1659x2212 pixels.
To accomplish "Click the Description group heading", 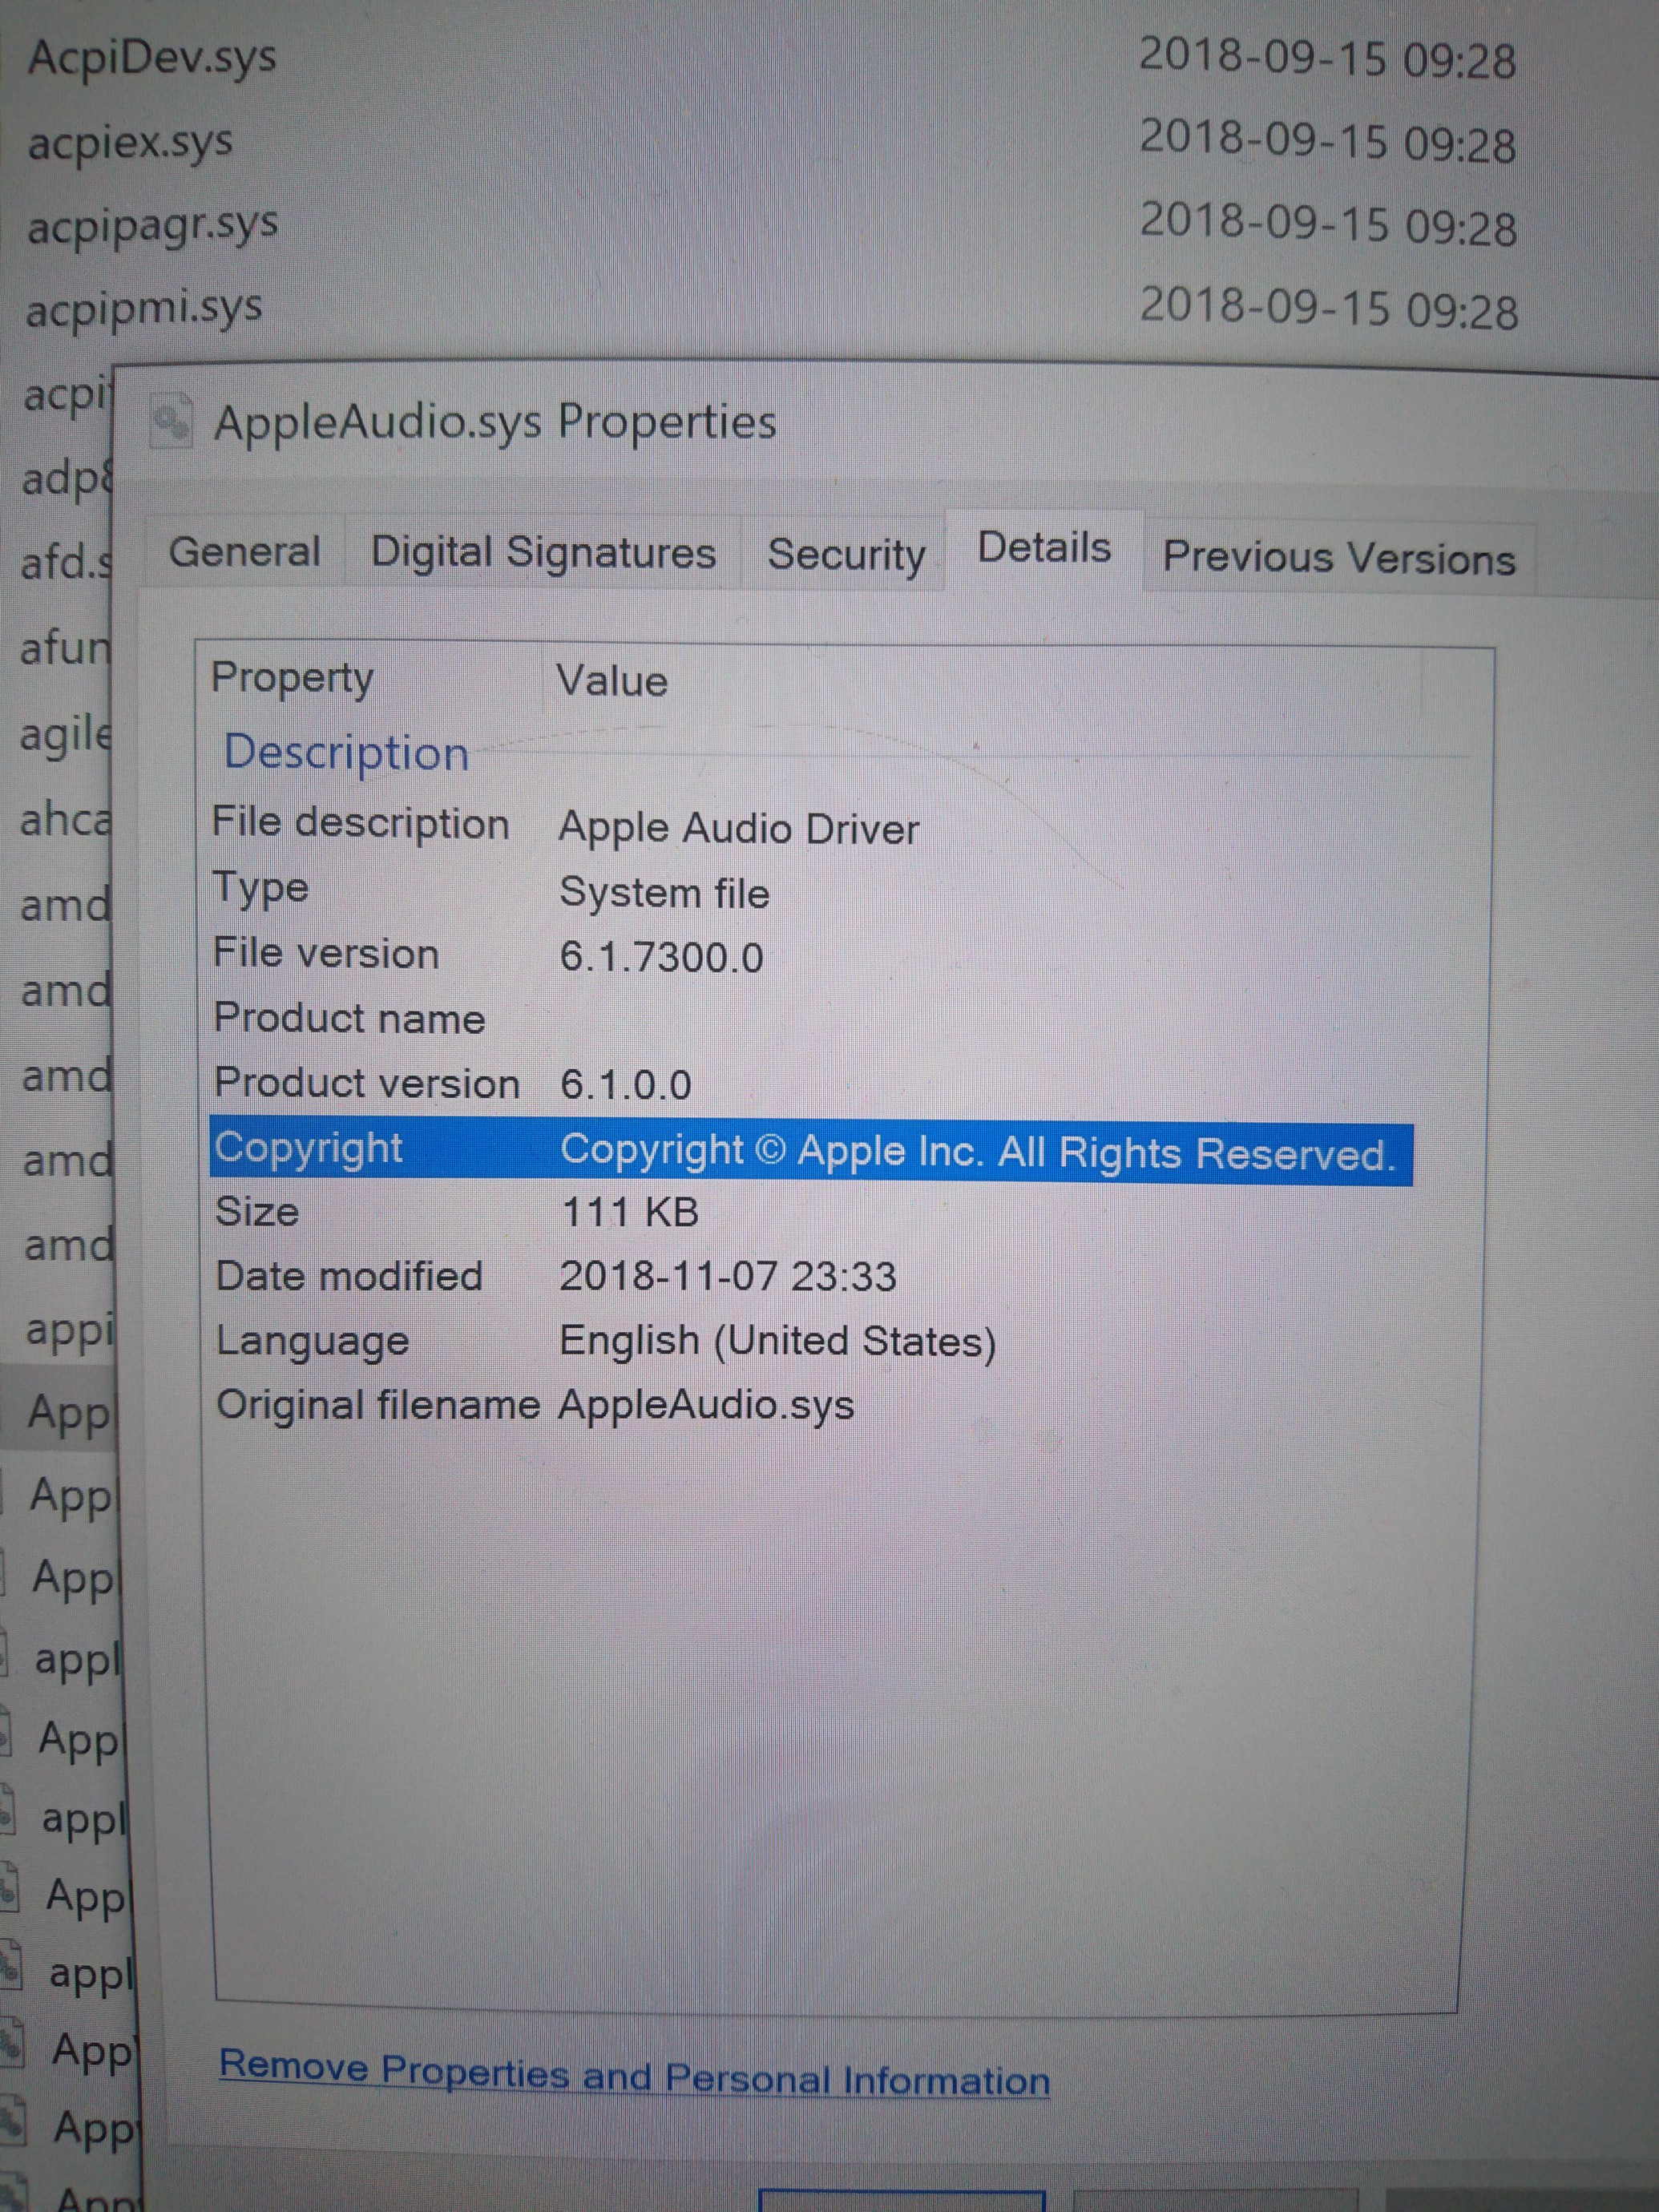I will [x=346, y=753].
